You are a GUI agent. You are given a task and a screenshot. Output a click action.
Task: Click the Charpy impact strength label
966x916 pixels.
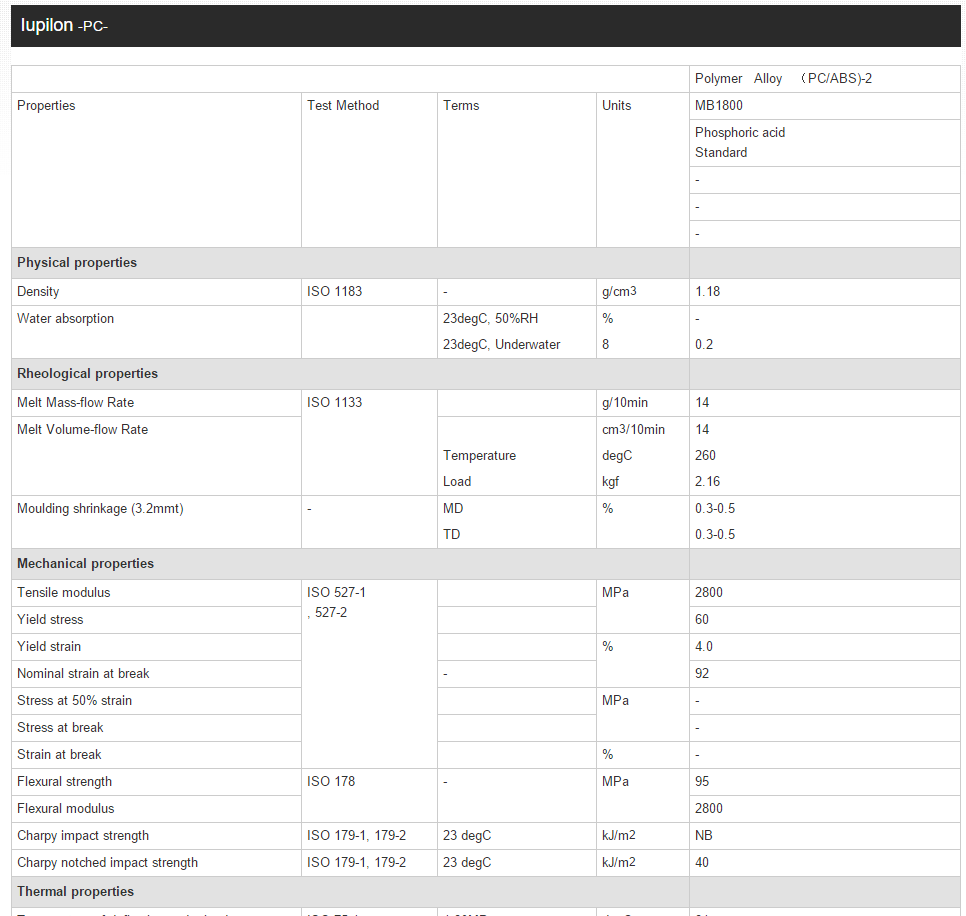(83, 835)
